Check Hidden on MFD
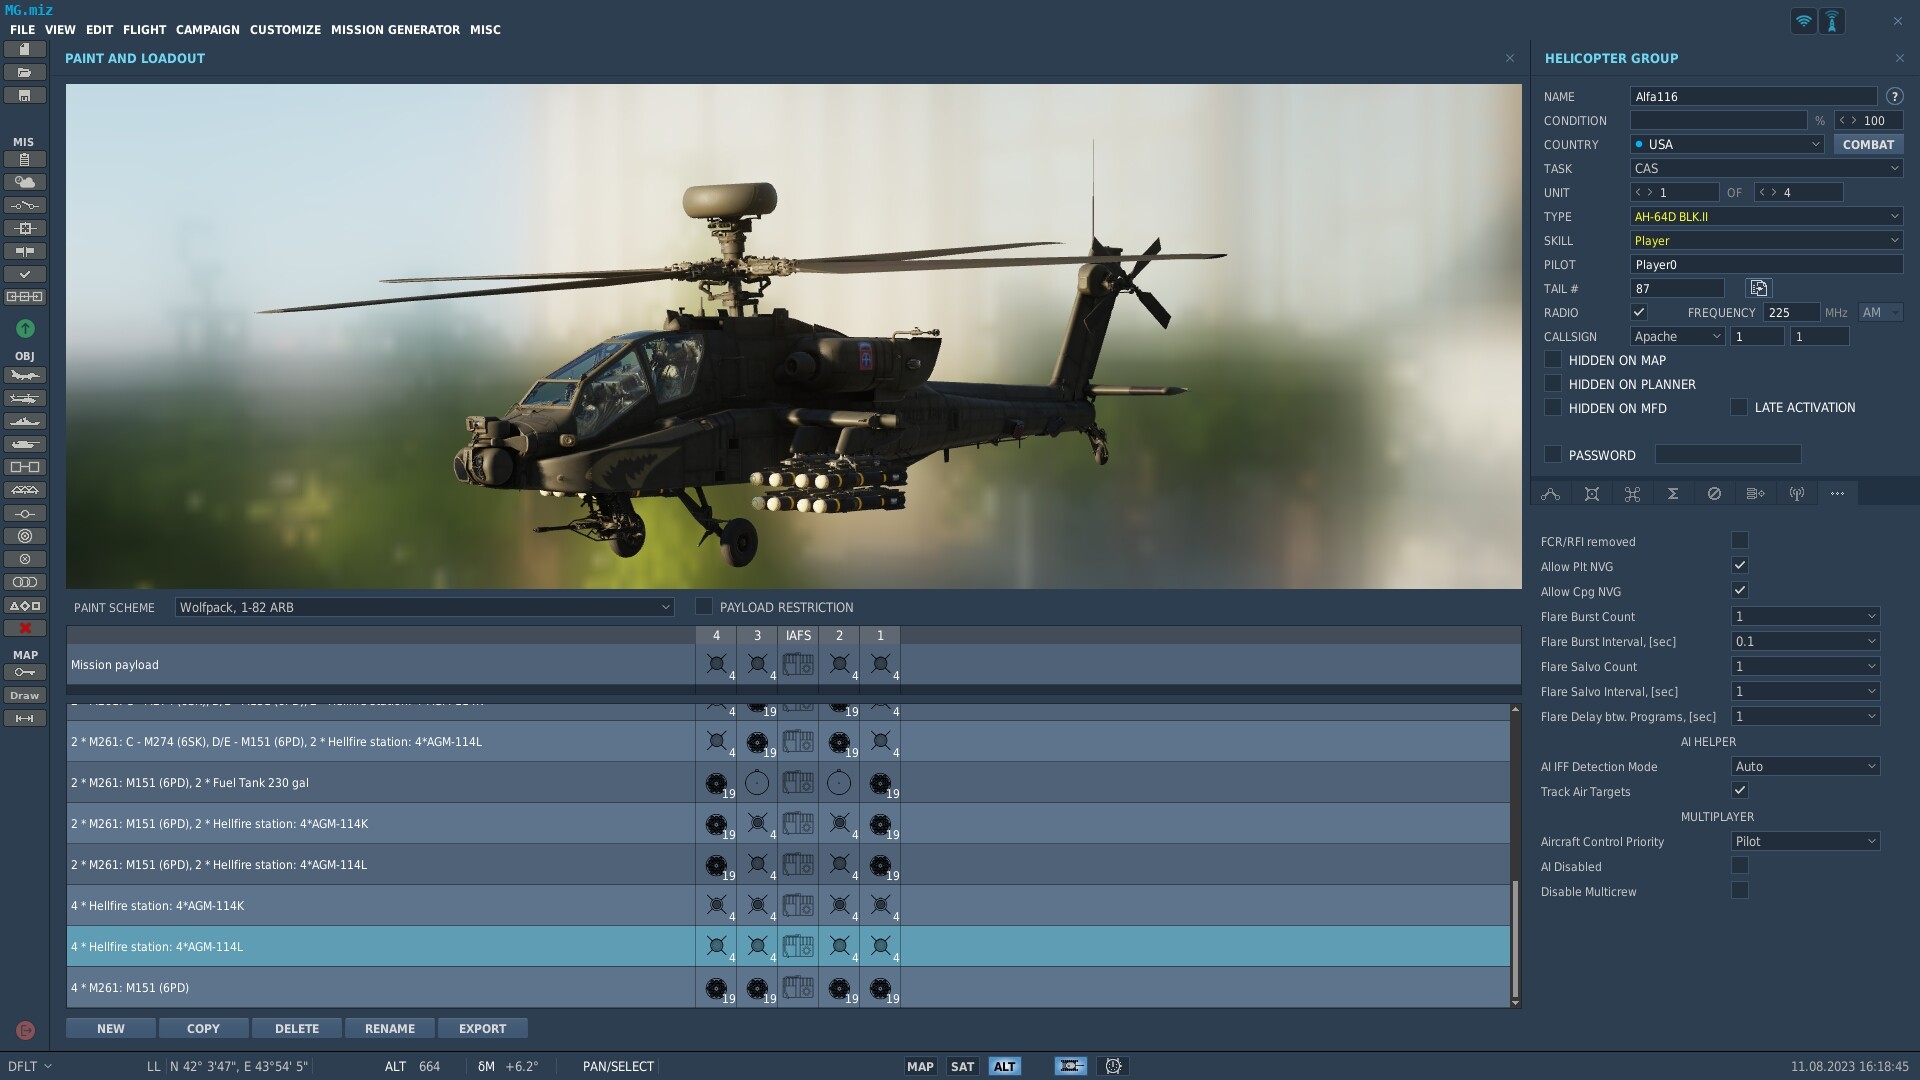Image resolution: width=1920 pixels, height=1080 pixels. click(x=1553, y=407)
